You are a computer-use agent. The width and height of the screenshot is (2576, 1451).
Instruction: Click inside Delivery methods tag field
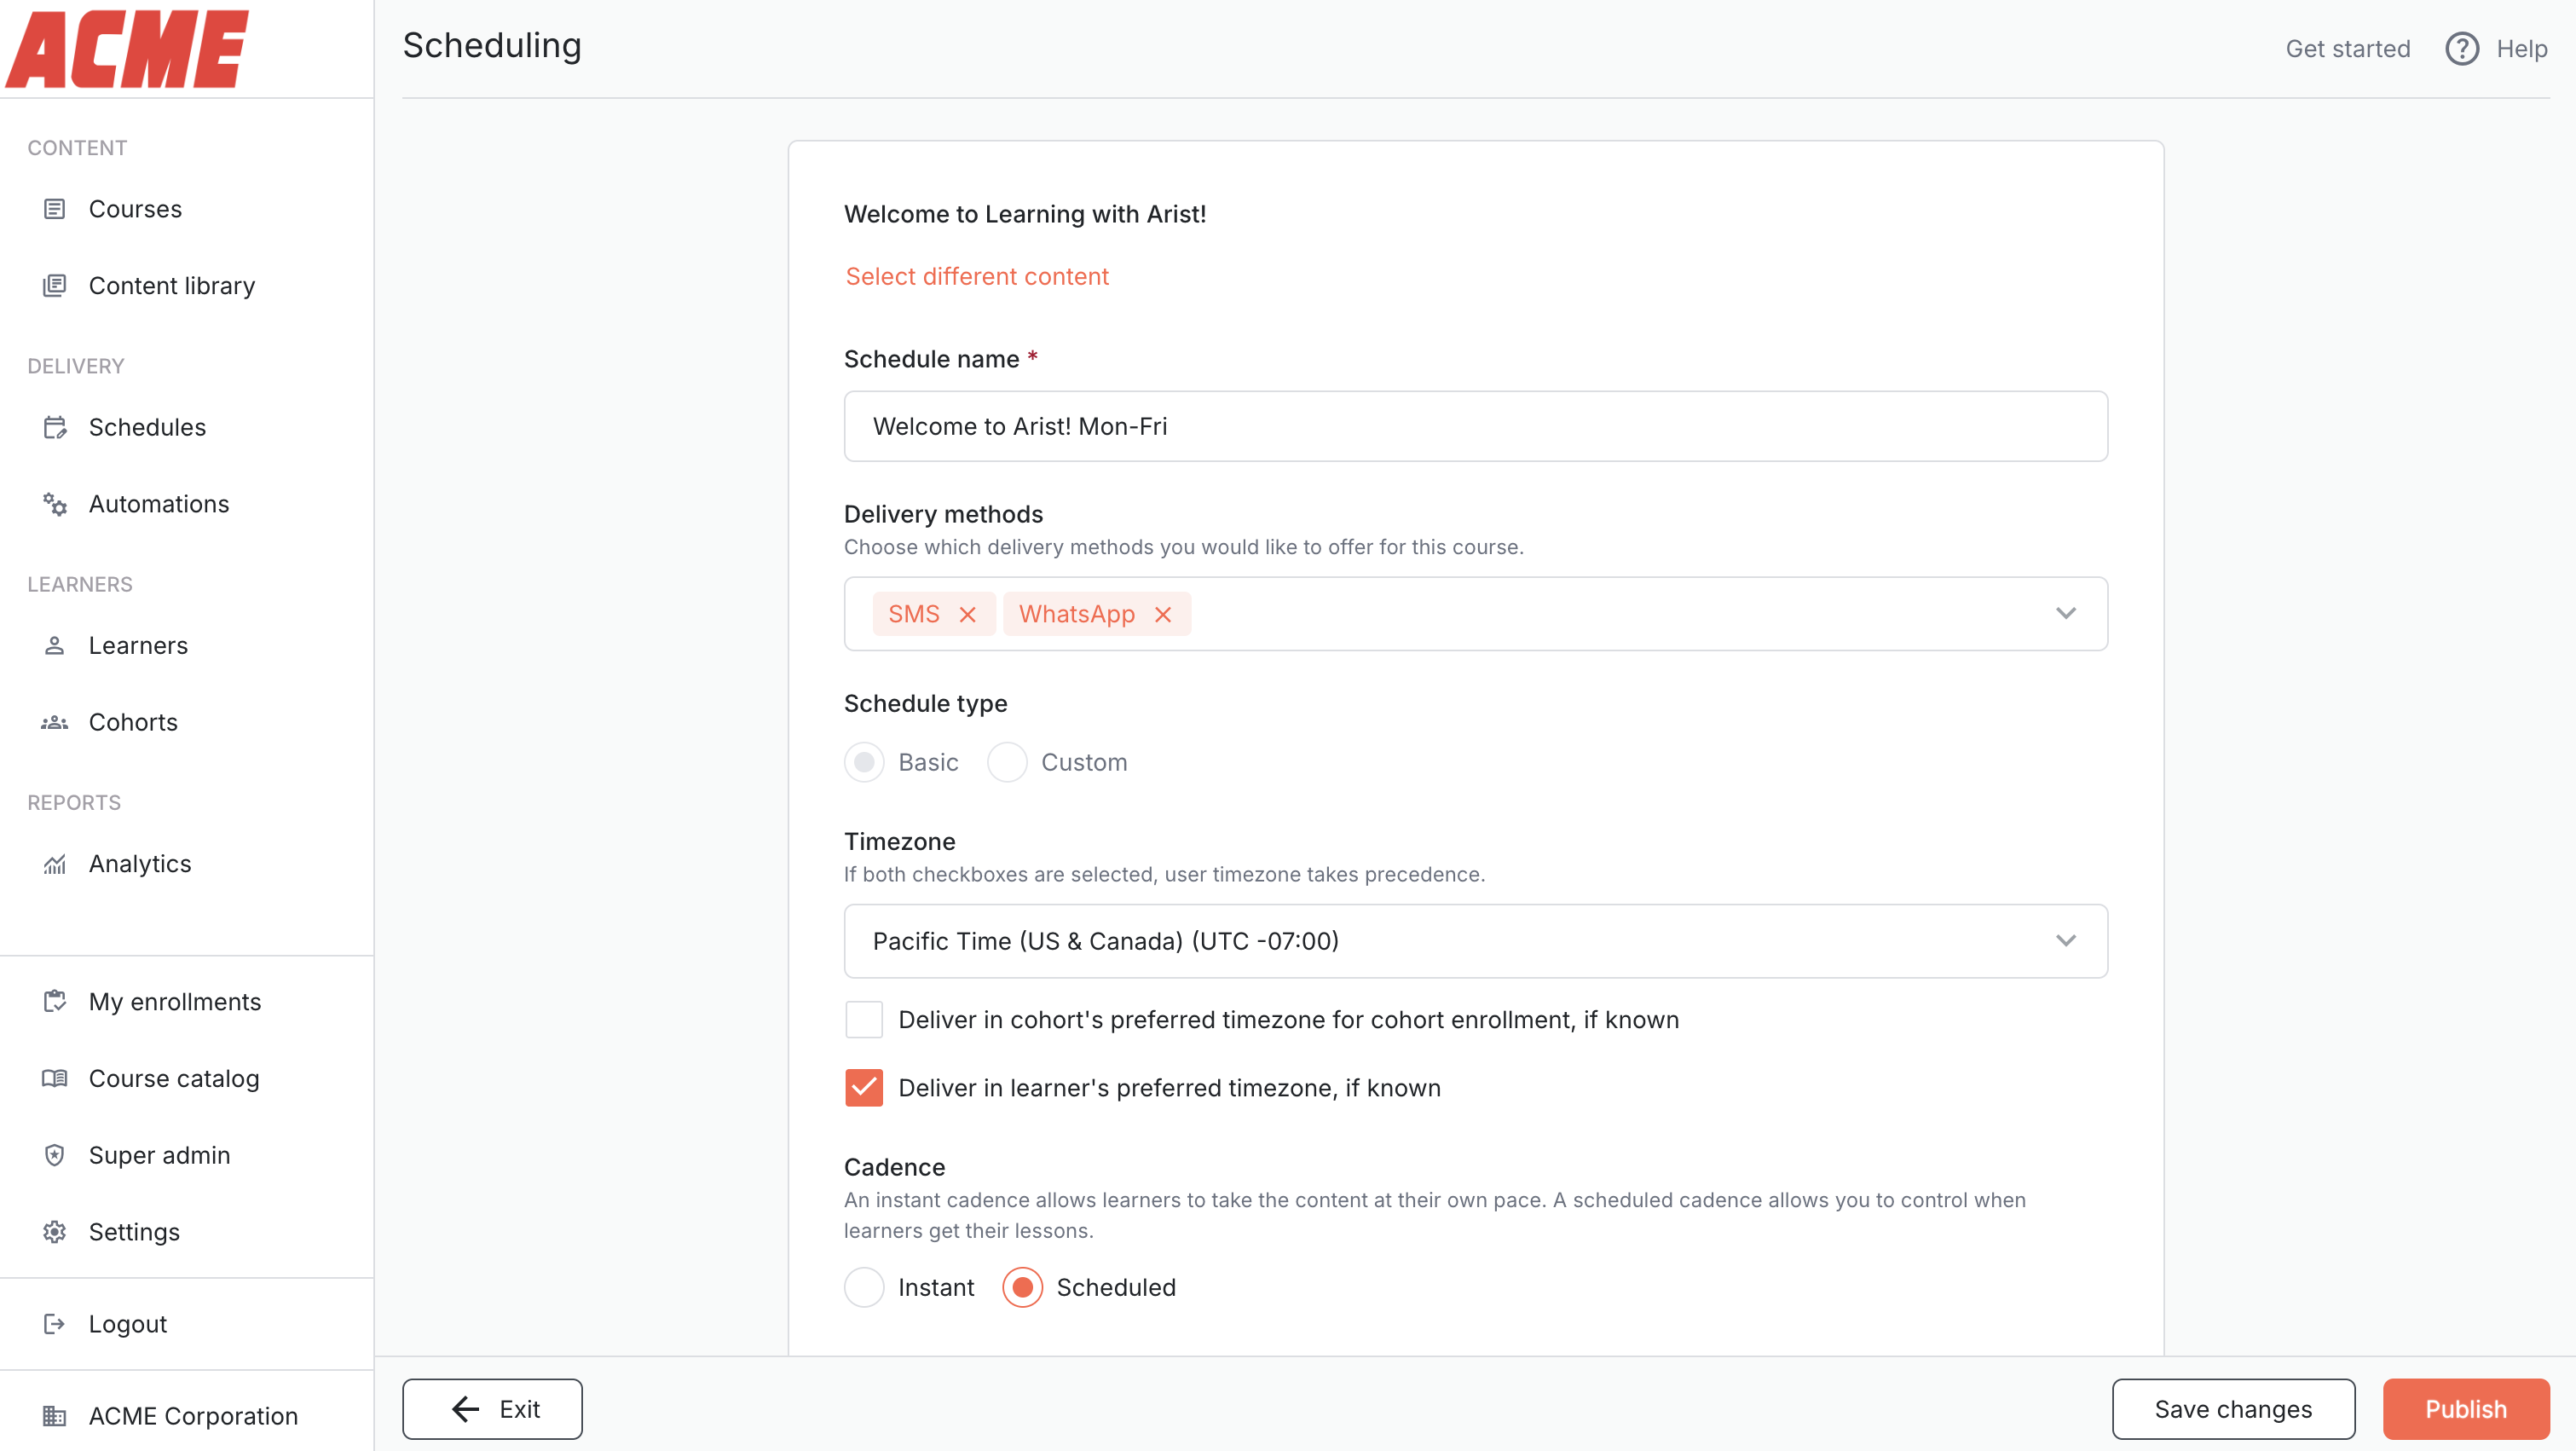(x=1476, y=614)
